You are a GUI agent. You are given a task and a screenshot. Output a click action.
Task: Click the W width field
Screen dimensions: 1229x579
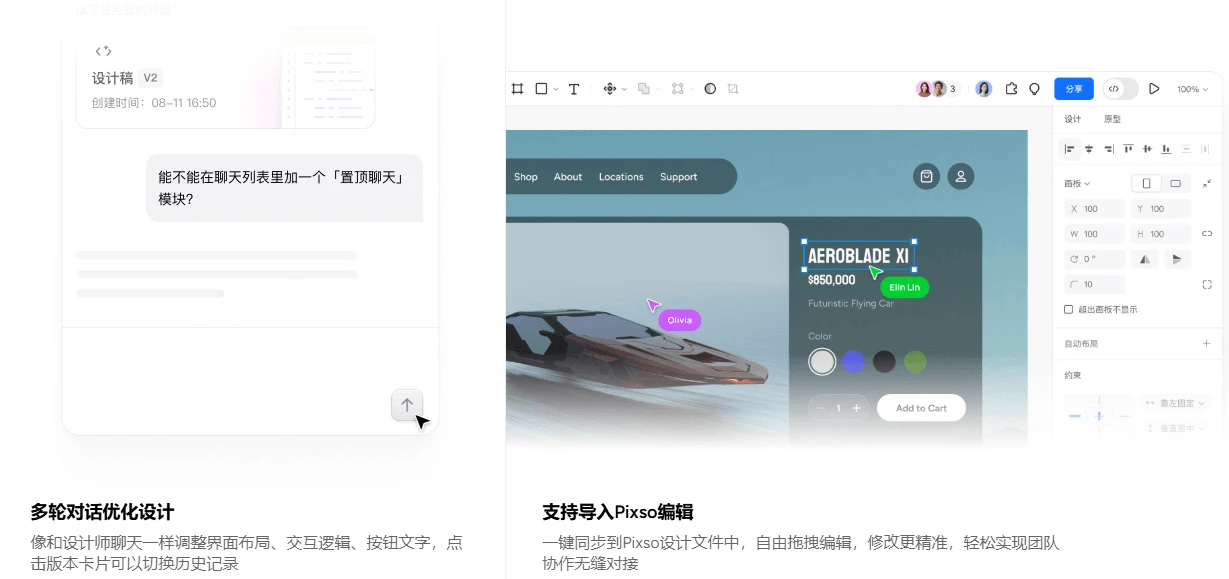tap(1094, 234)
